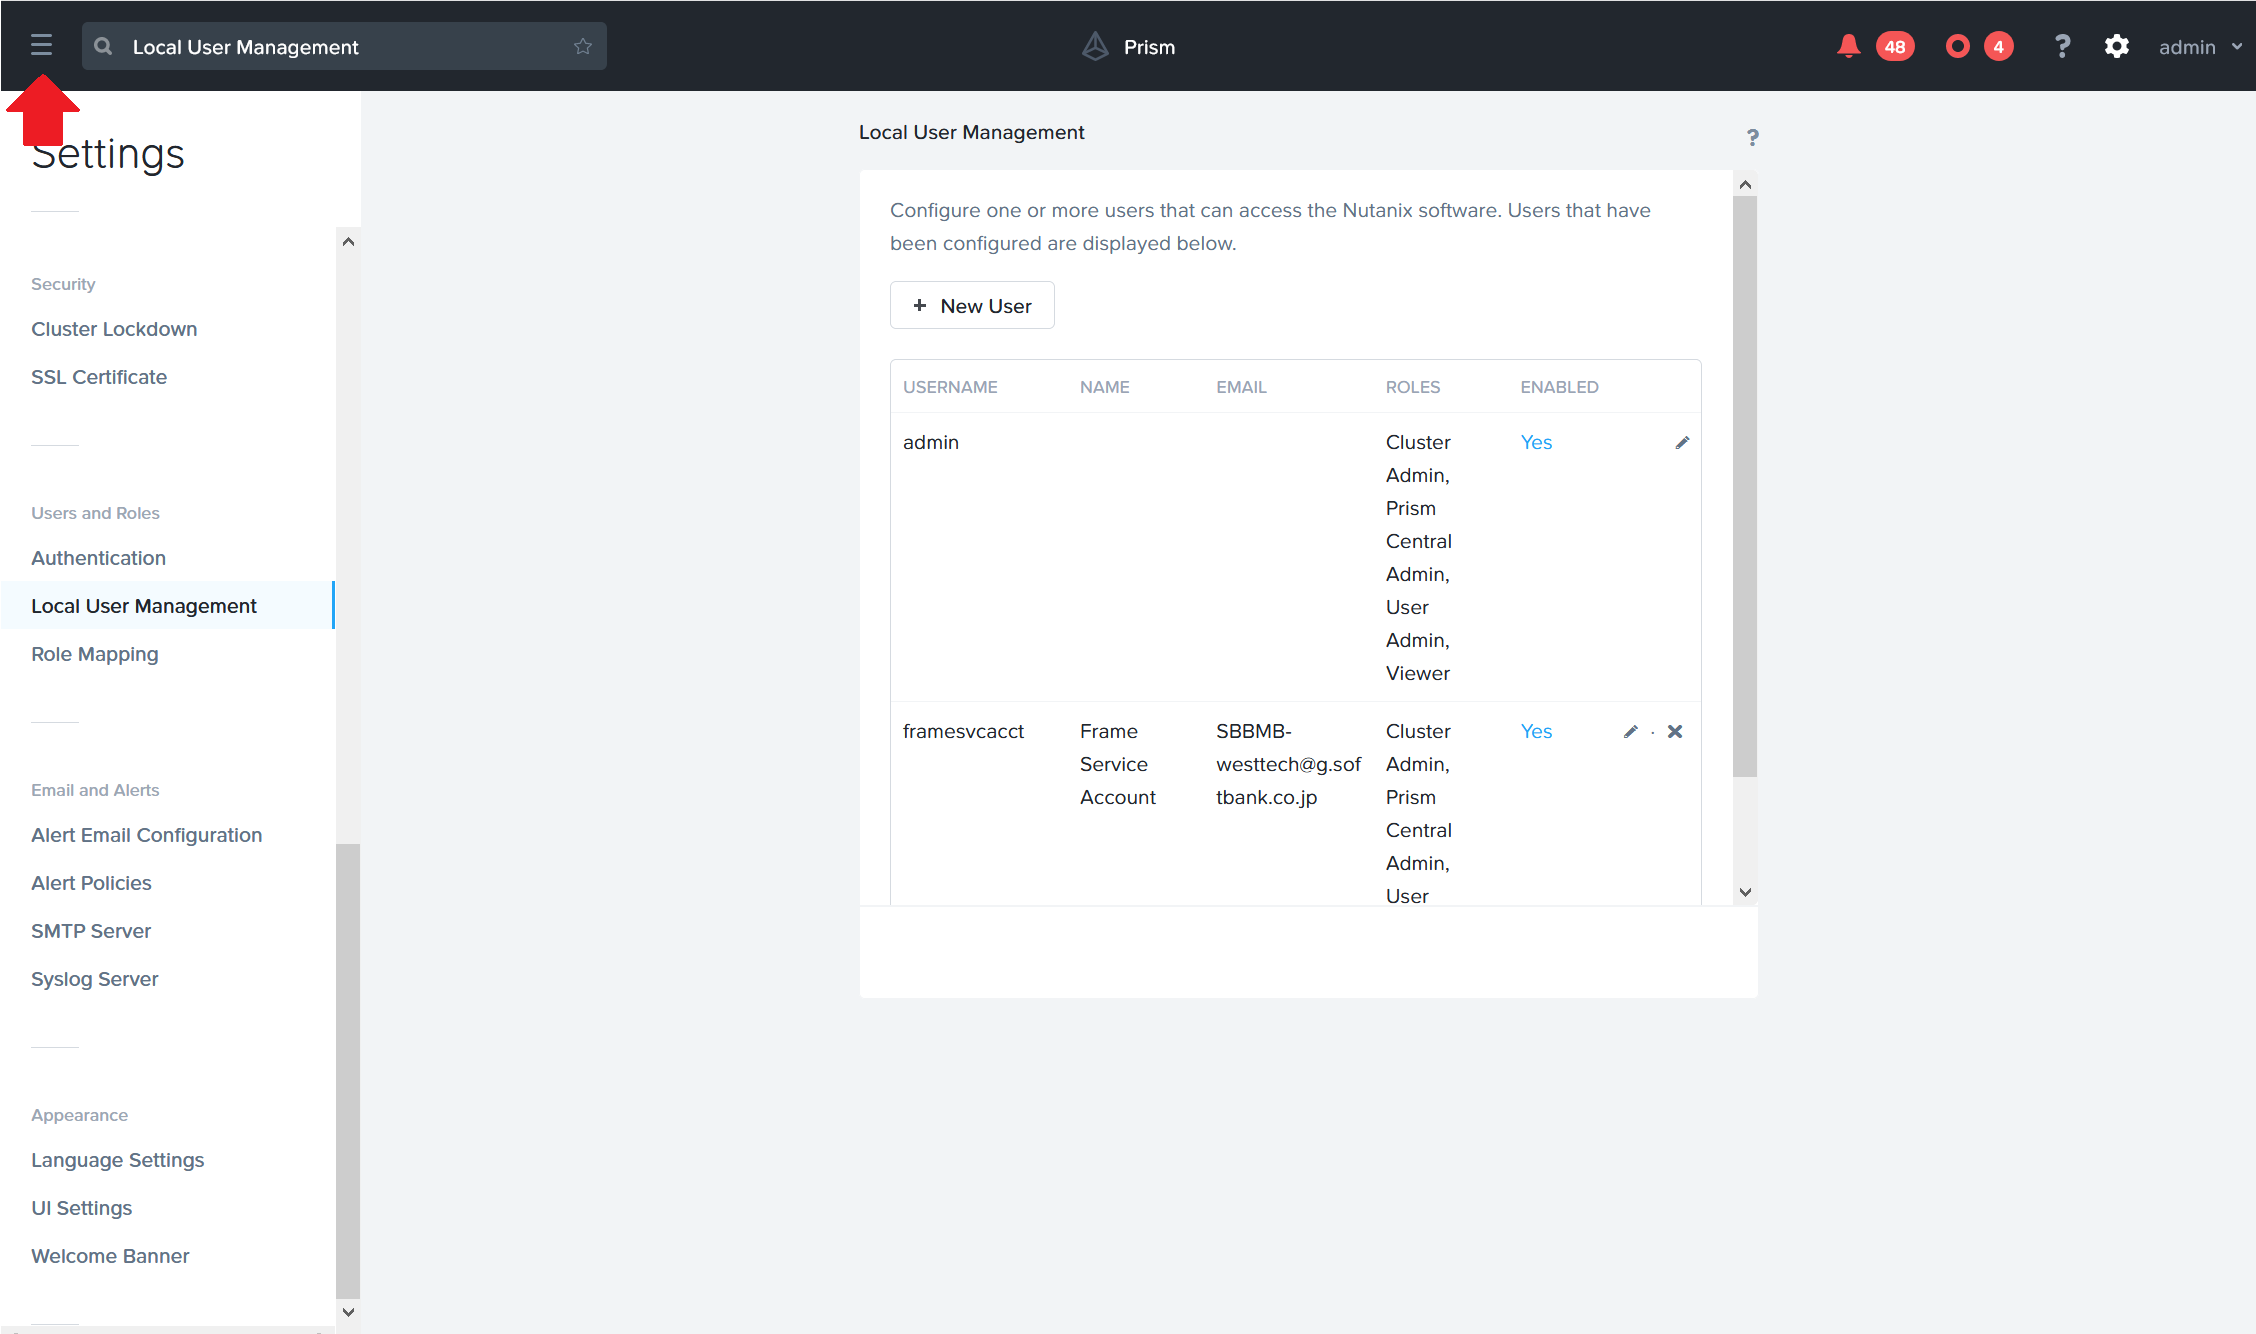This screenshot has height=1334, width=2256.
Task: Click the ENABLED column header
Action: tap(1559, 387)
